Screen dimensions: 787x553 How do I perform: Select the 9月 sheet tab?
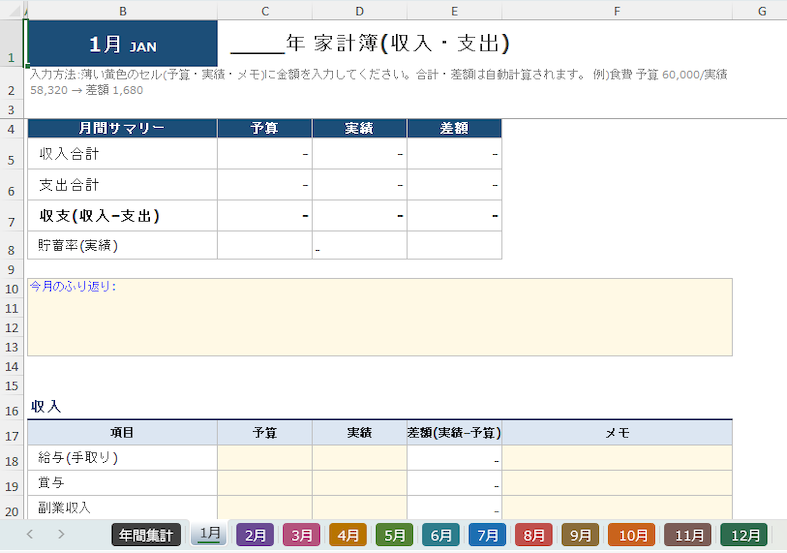click(580, 535)
